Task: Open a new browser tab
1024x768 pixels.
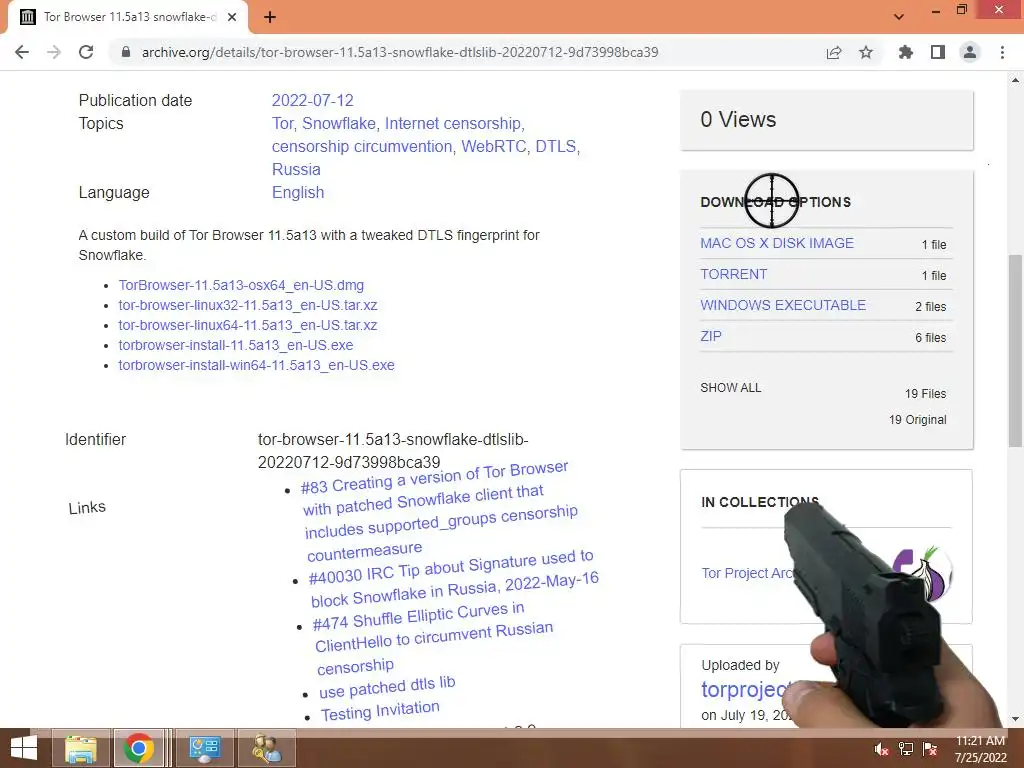Action: pos(270,17)
